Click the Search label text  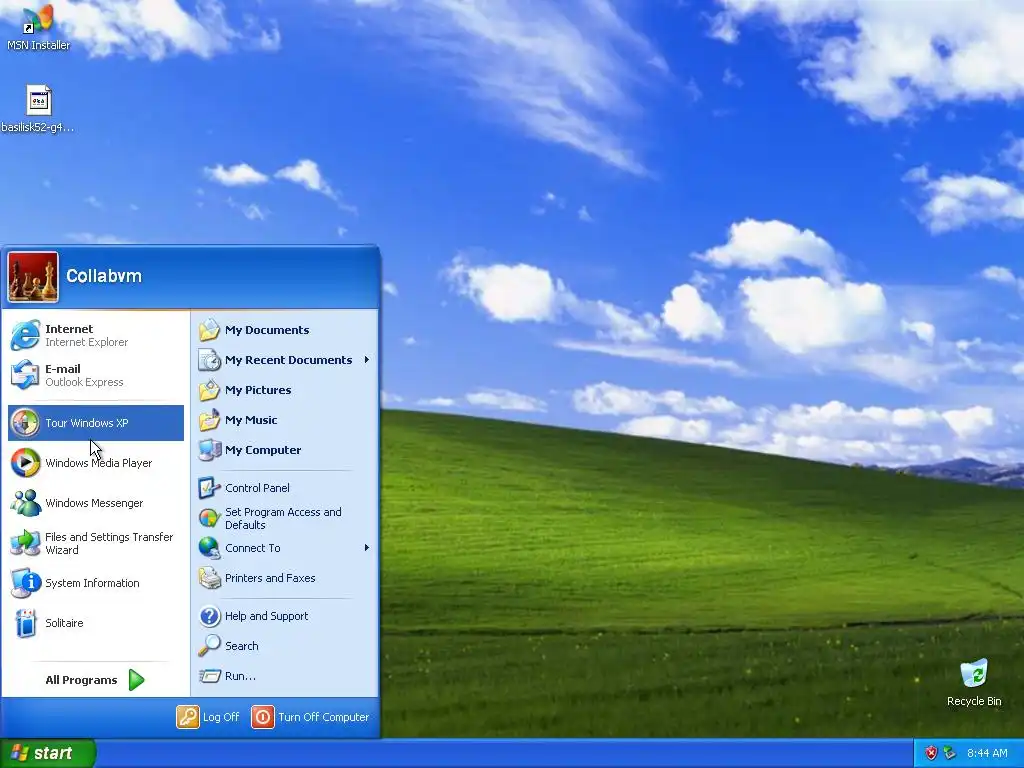coord(242,646)
